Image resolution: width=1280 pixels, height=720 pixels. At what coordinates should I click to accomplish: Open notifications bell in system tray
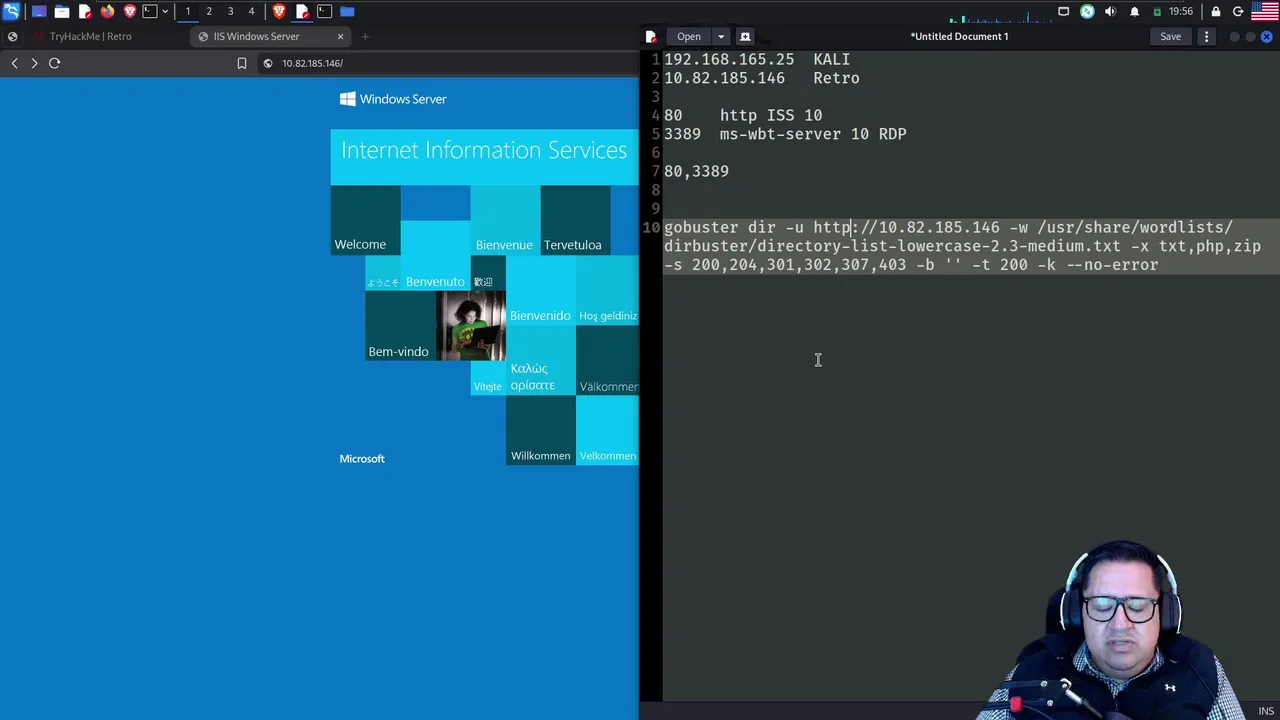tap(1134, 11)
